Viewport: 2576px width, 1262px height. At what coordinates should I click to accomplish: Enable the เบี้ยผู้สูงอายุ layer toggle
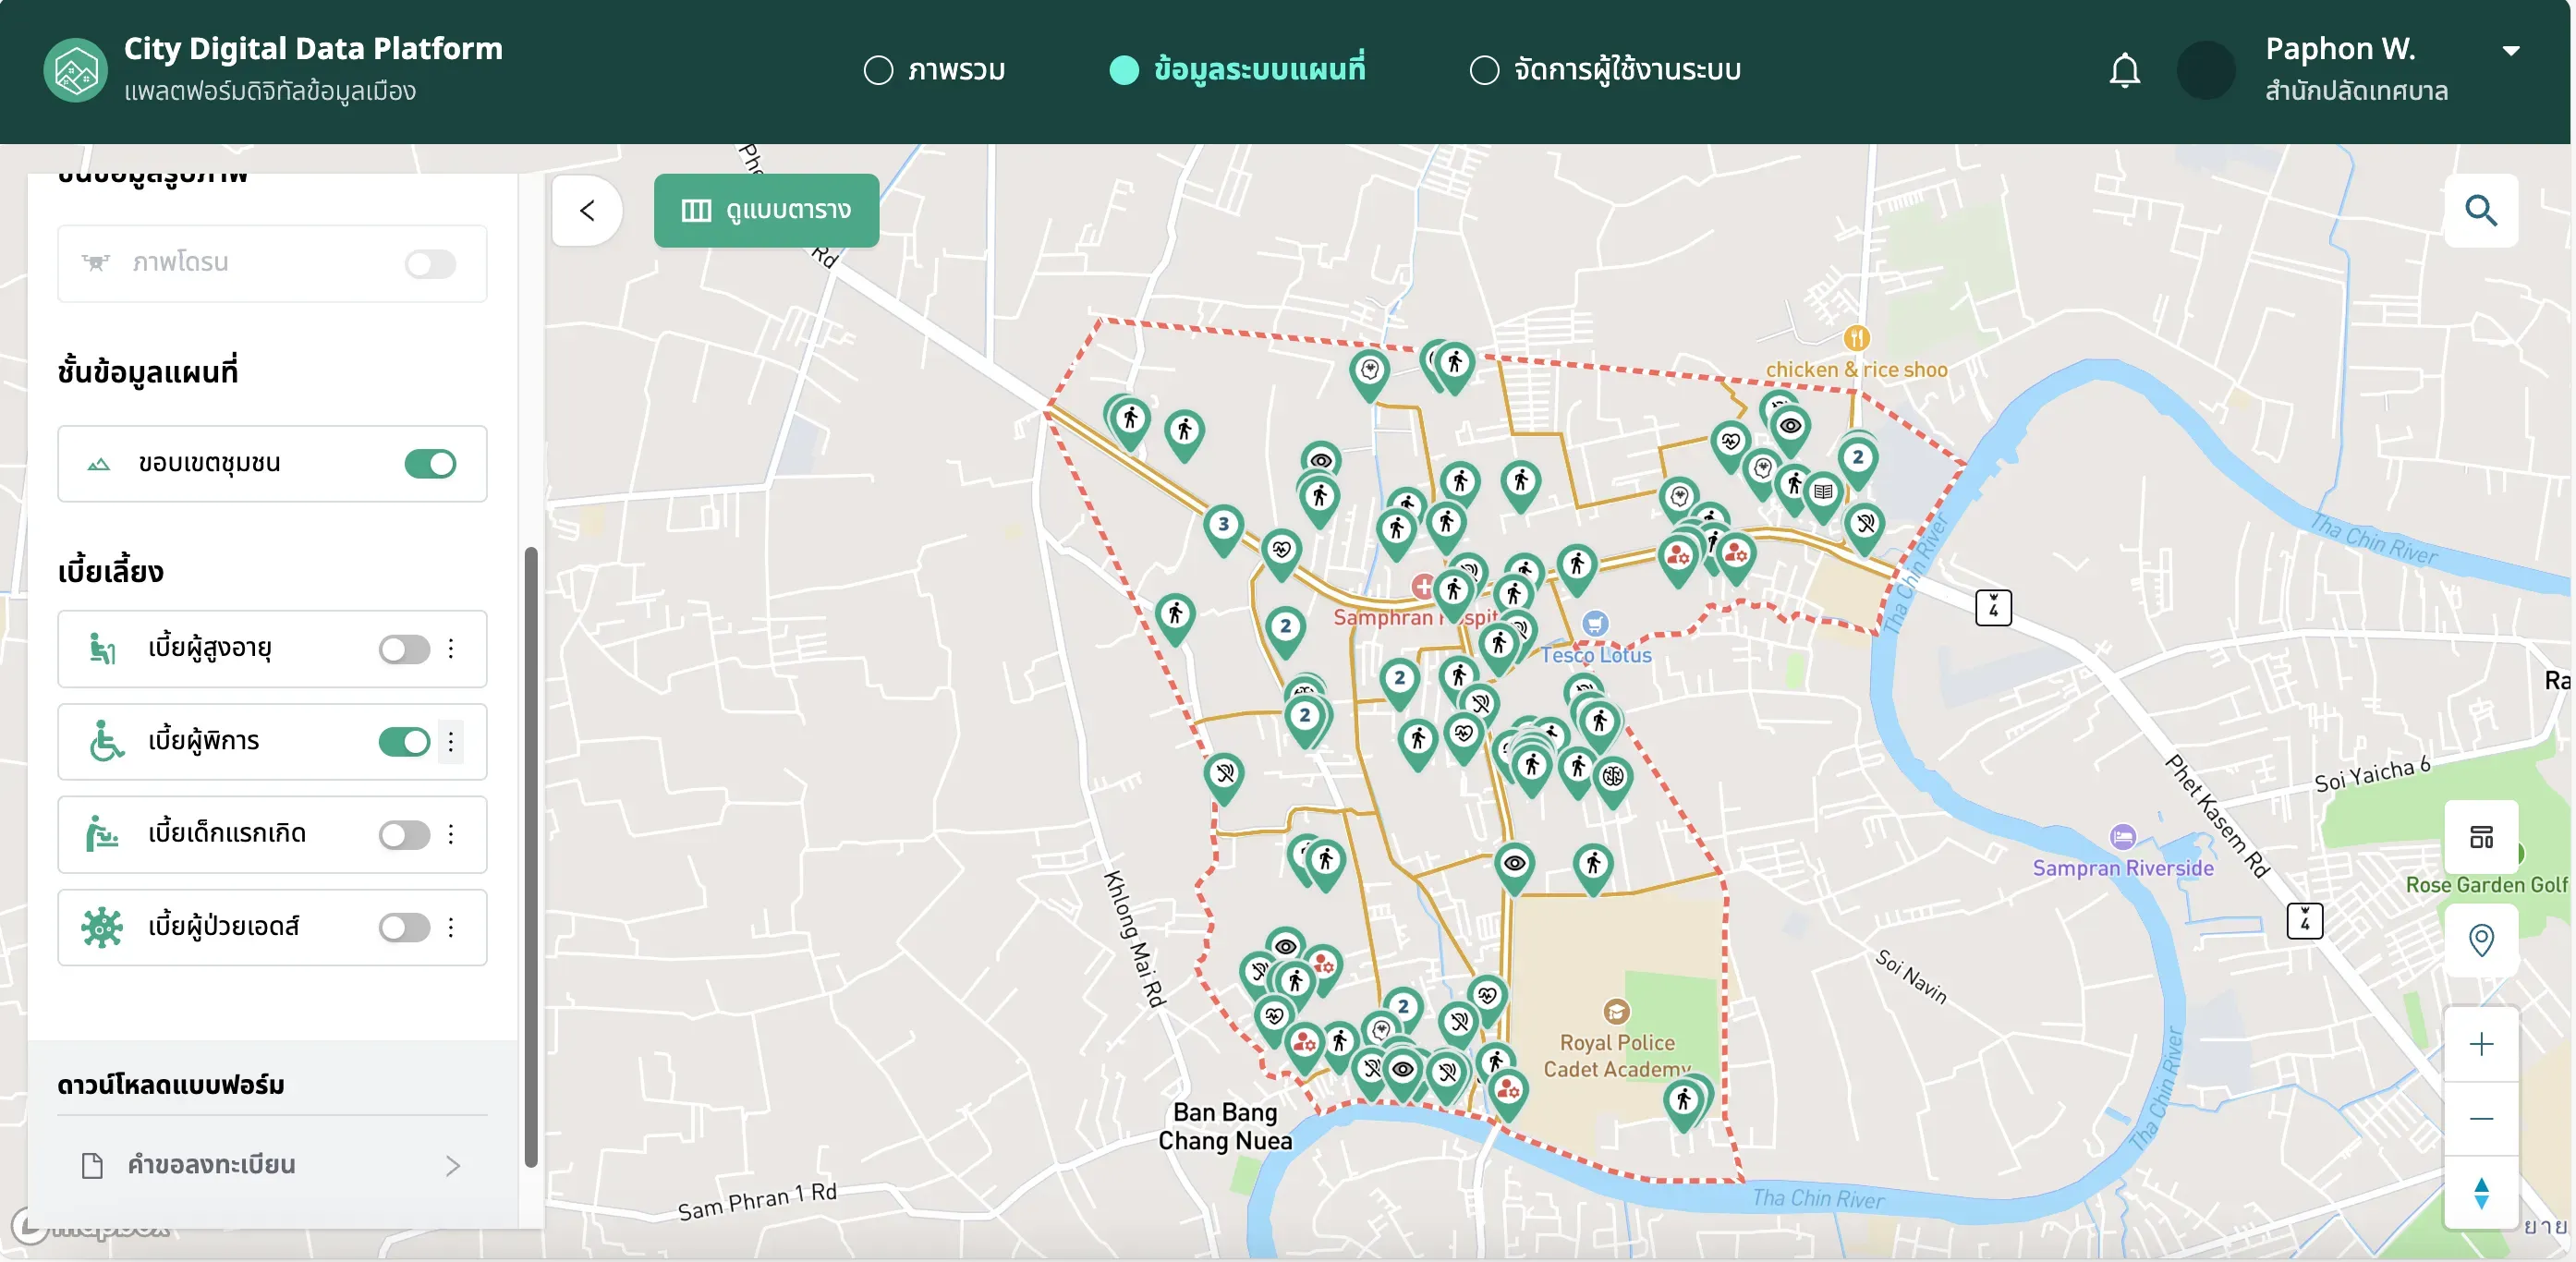click(x=404, y=649)
